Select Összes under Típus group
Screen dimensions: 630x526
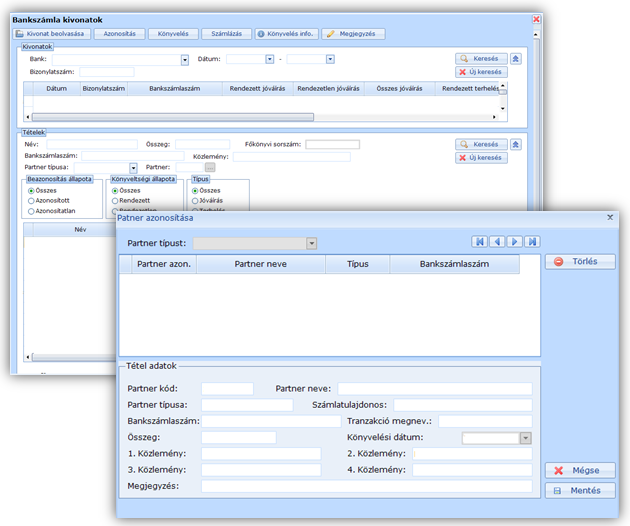[195, 191]
